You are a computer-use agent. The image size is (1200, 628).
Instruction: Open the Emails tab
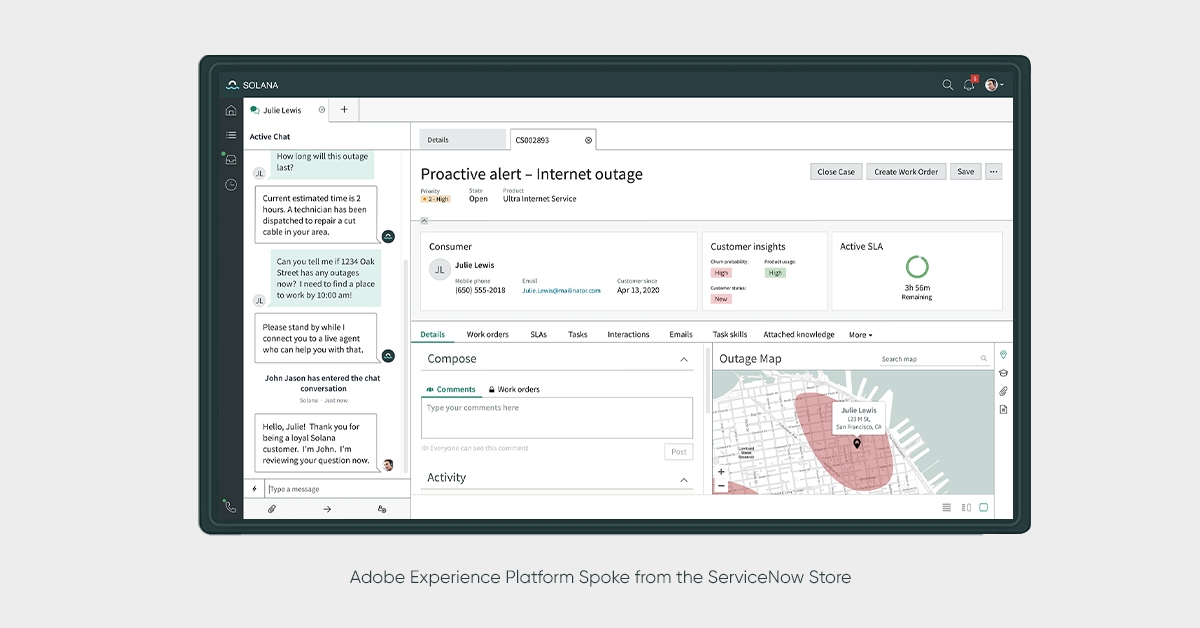681,334
